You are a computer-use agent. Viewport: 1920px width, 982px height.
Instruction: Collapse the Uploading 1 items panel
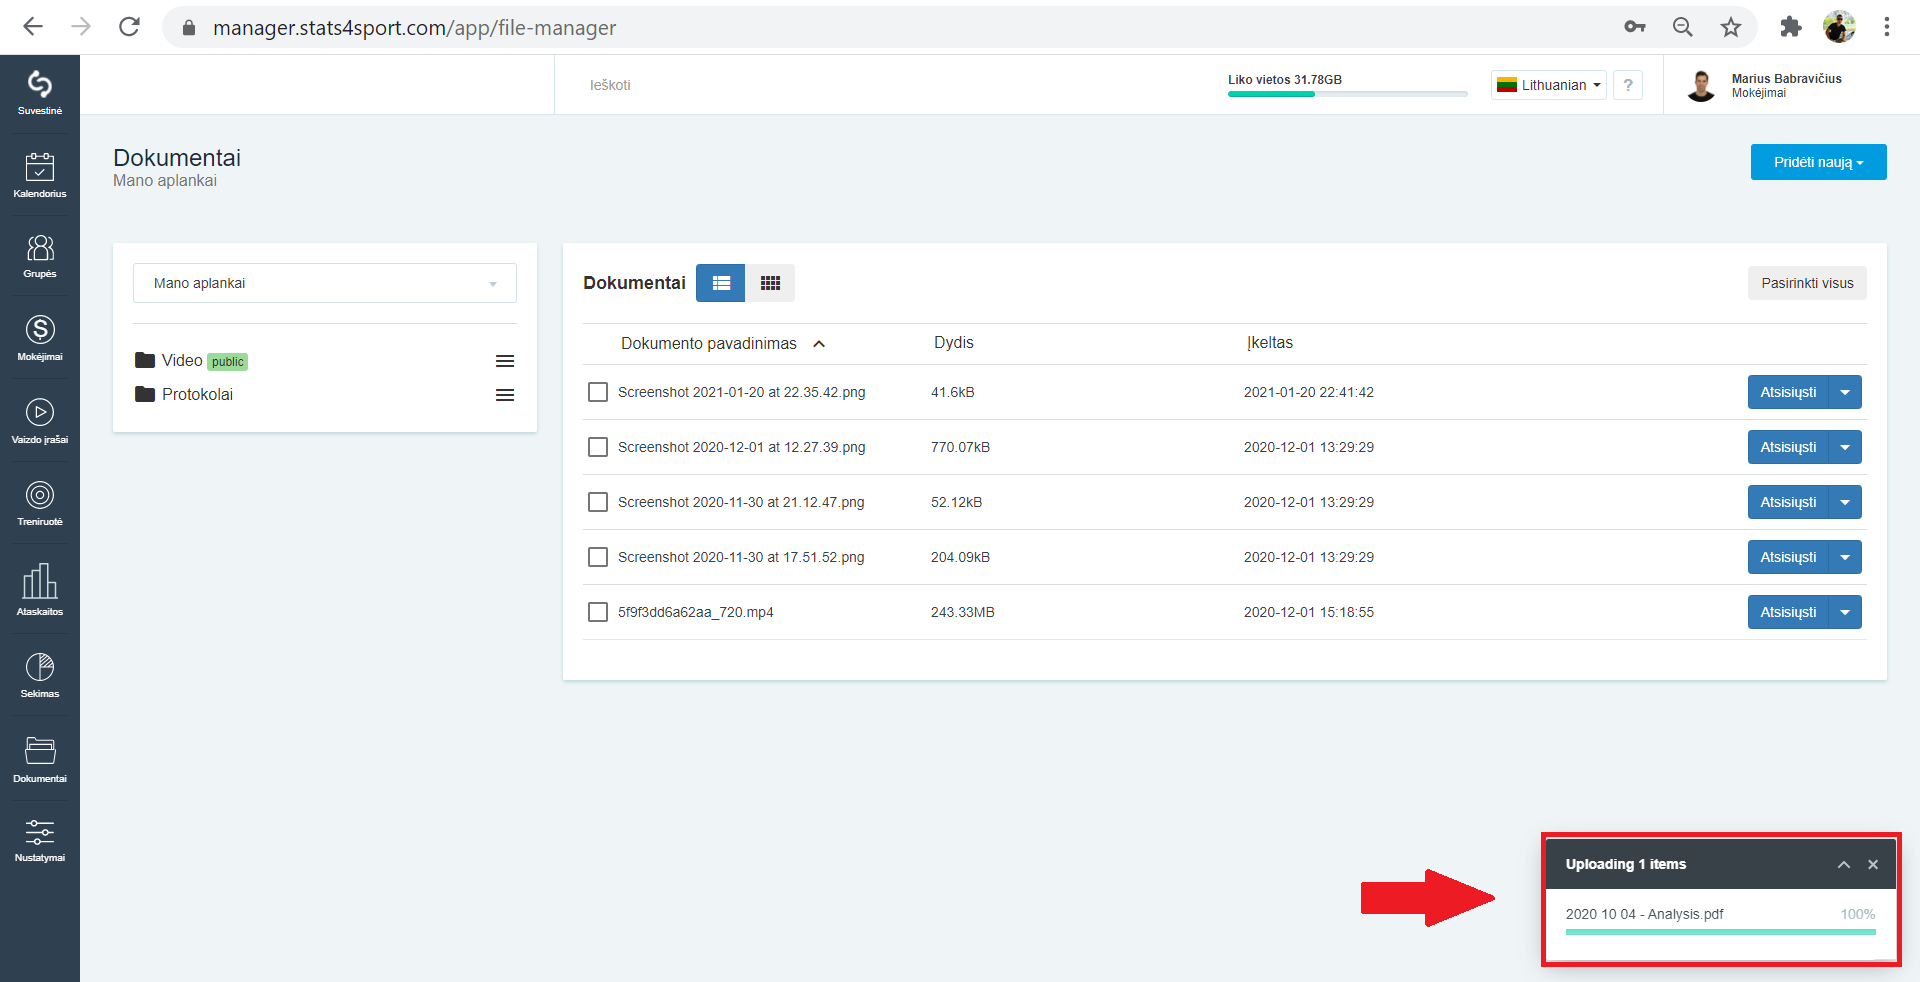point(1843,865)
